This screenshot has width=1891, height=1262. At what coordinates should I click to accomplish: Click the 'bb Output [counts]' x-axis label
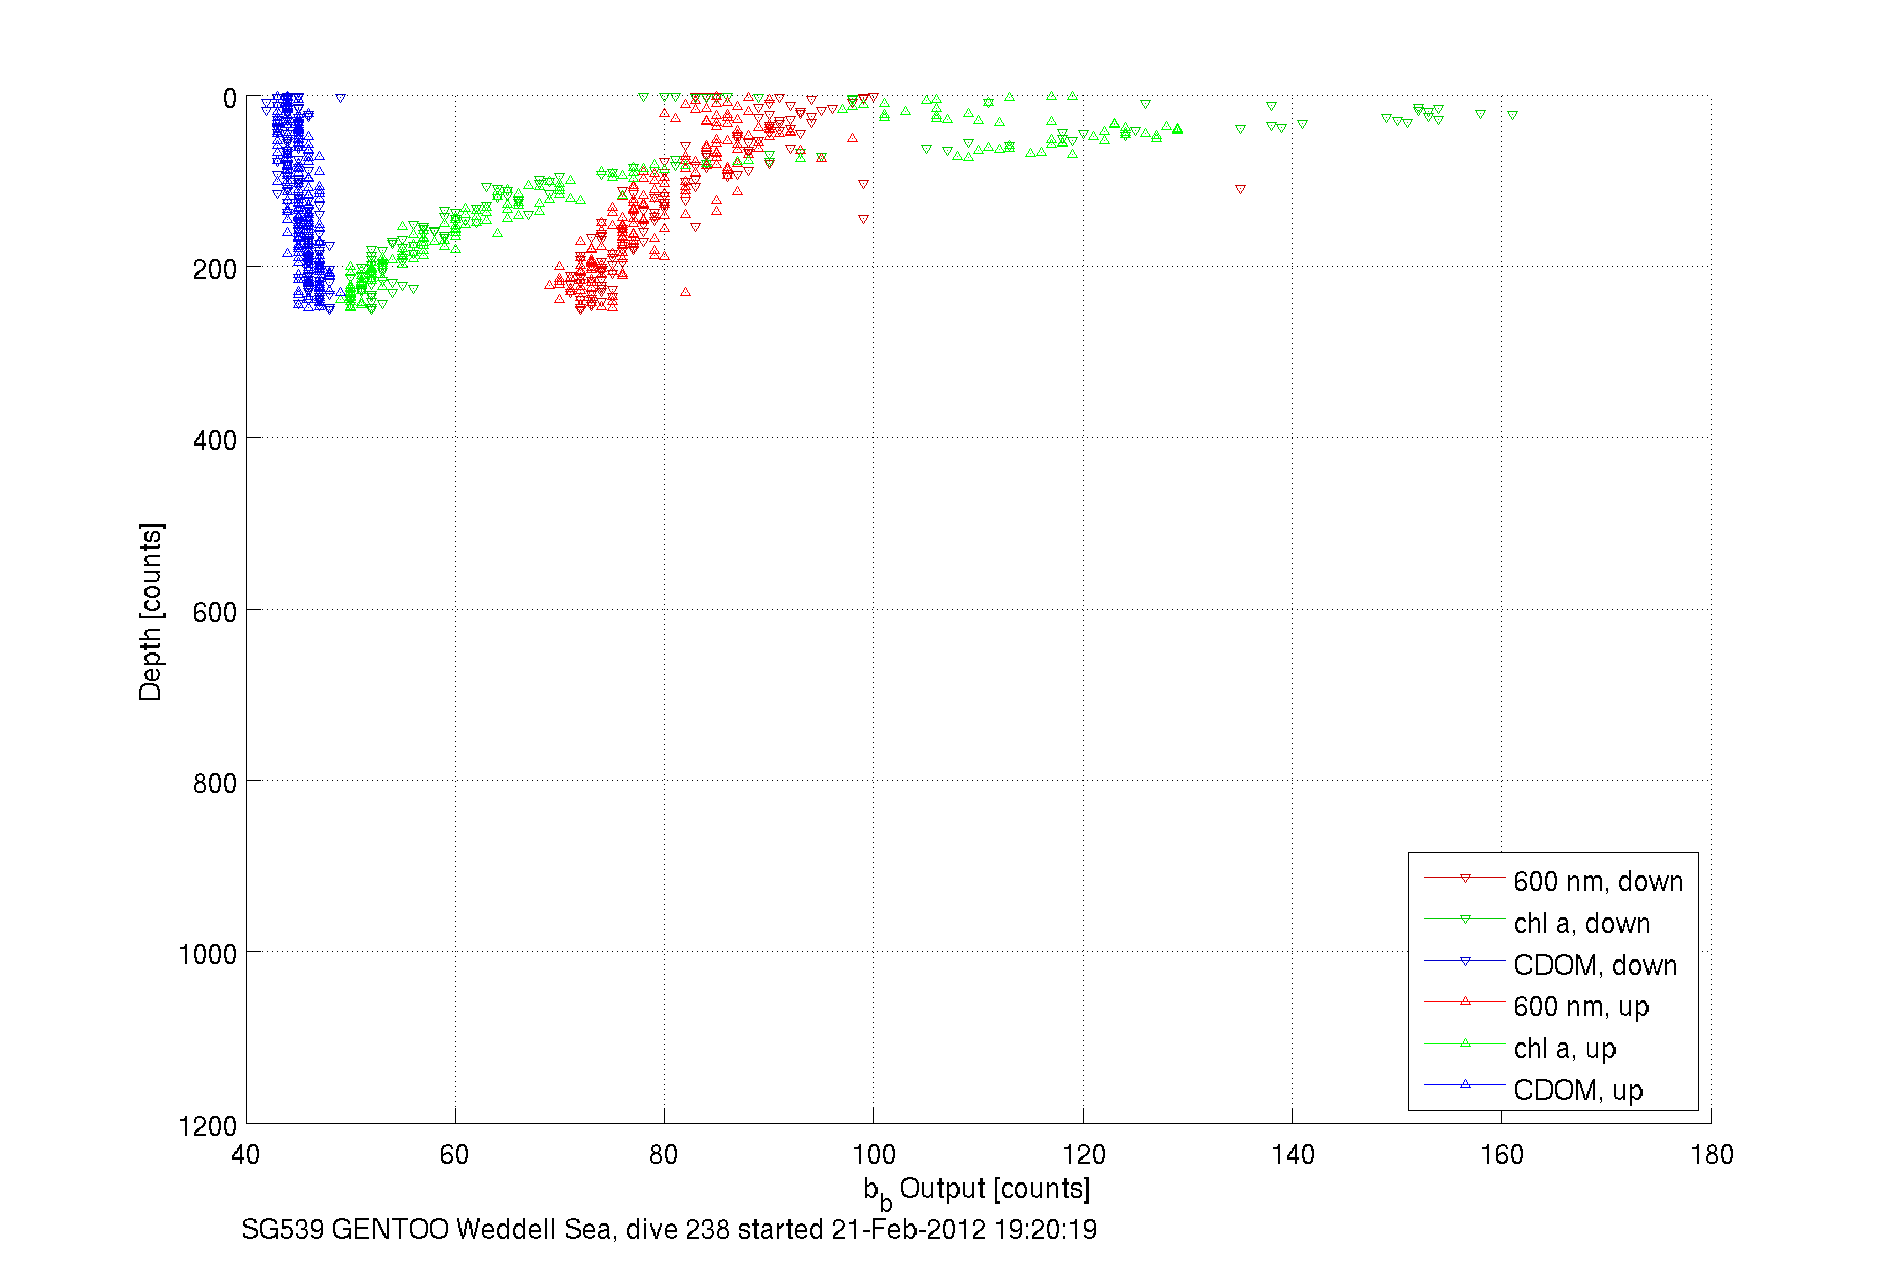click(977, 1191)
